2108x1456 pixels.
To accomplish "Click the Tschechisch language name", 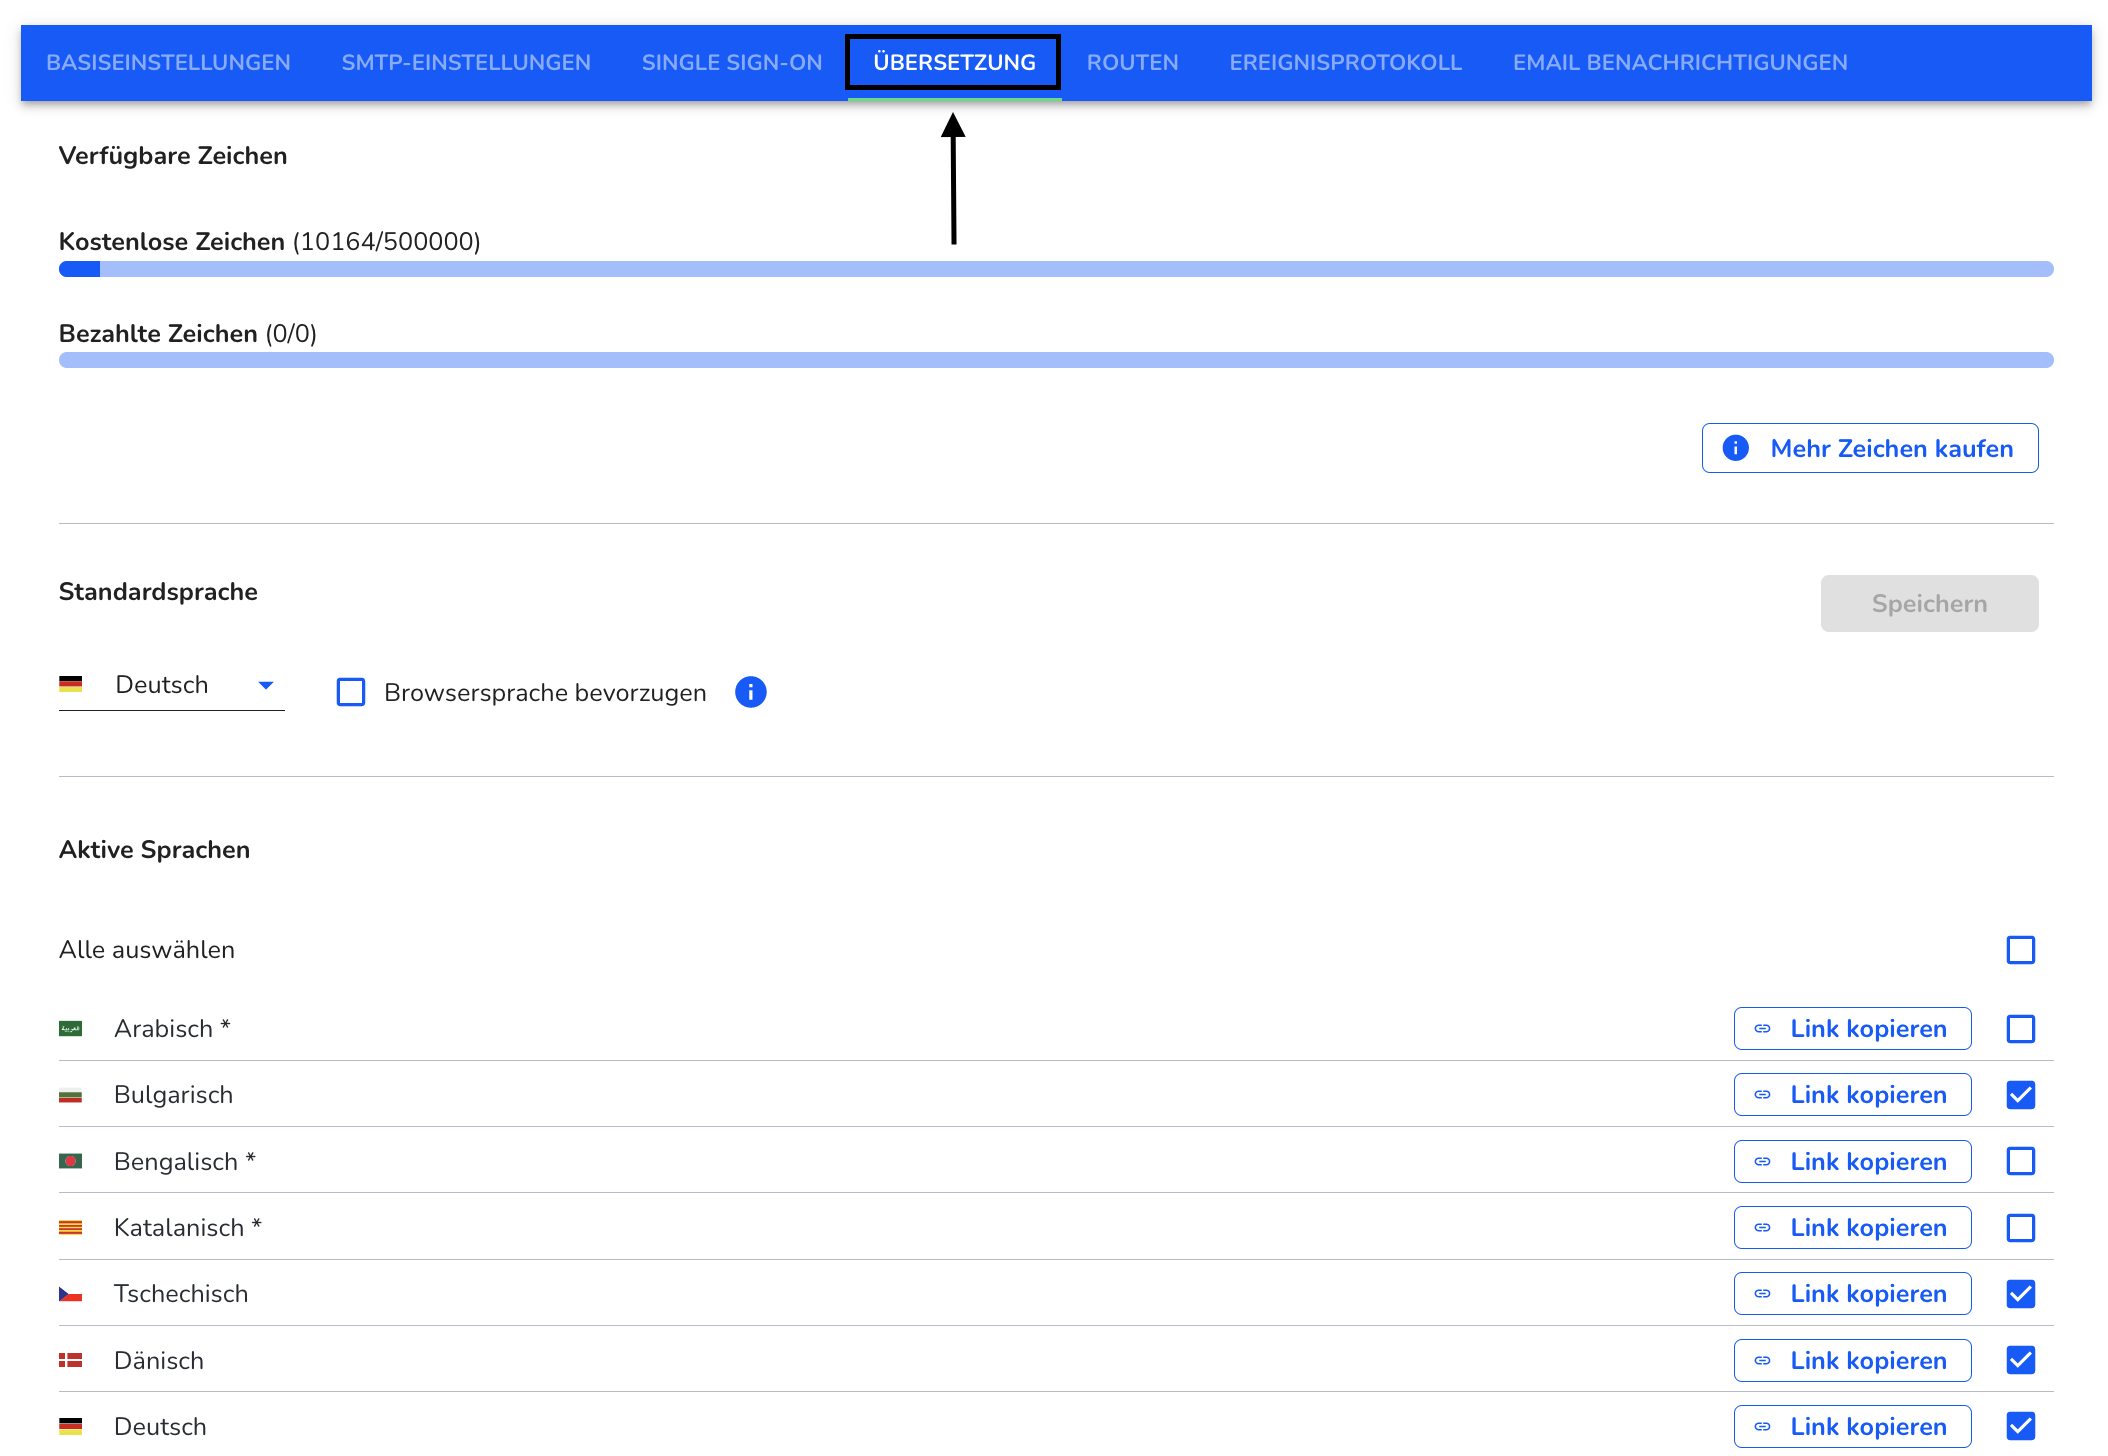I will 181,1294.
